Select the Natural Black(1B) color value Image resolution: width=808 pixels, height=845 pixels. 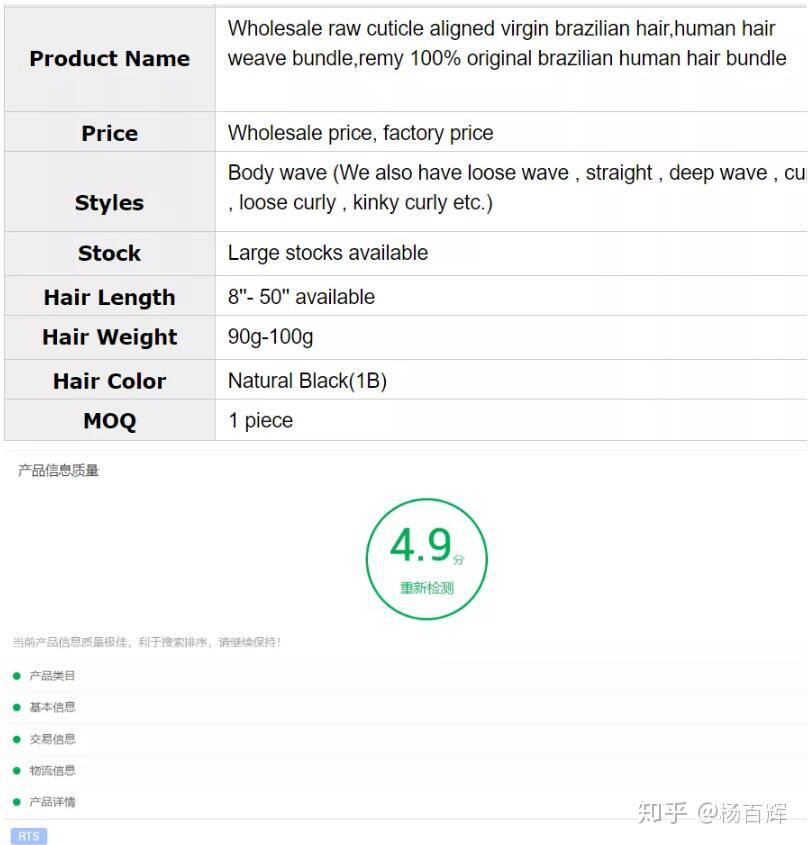click(307, 381)
